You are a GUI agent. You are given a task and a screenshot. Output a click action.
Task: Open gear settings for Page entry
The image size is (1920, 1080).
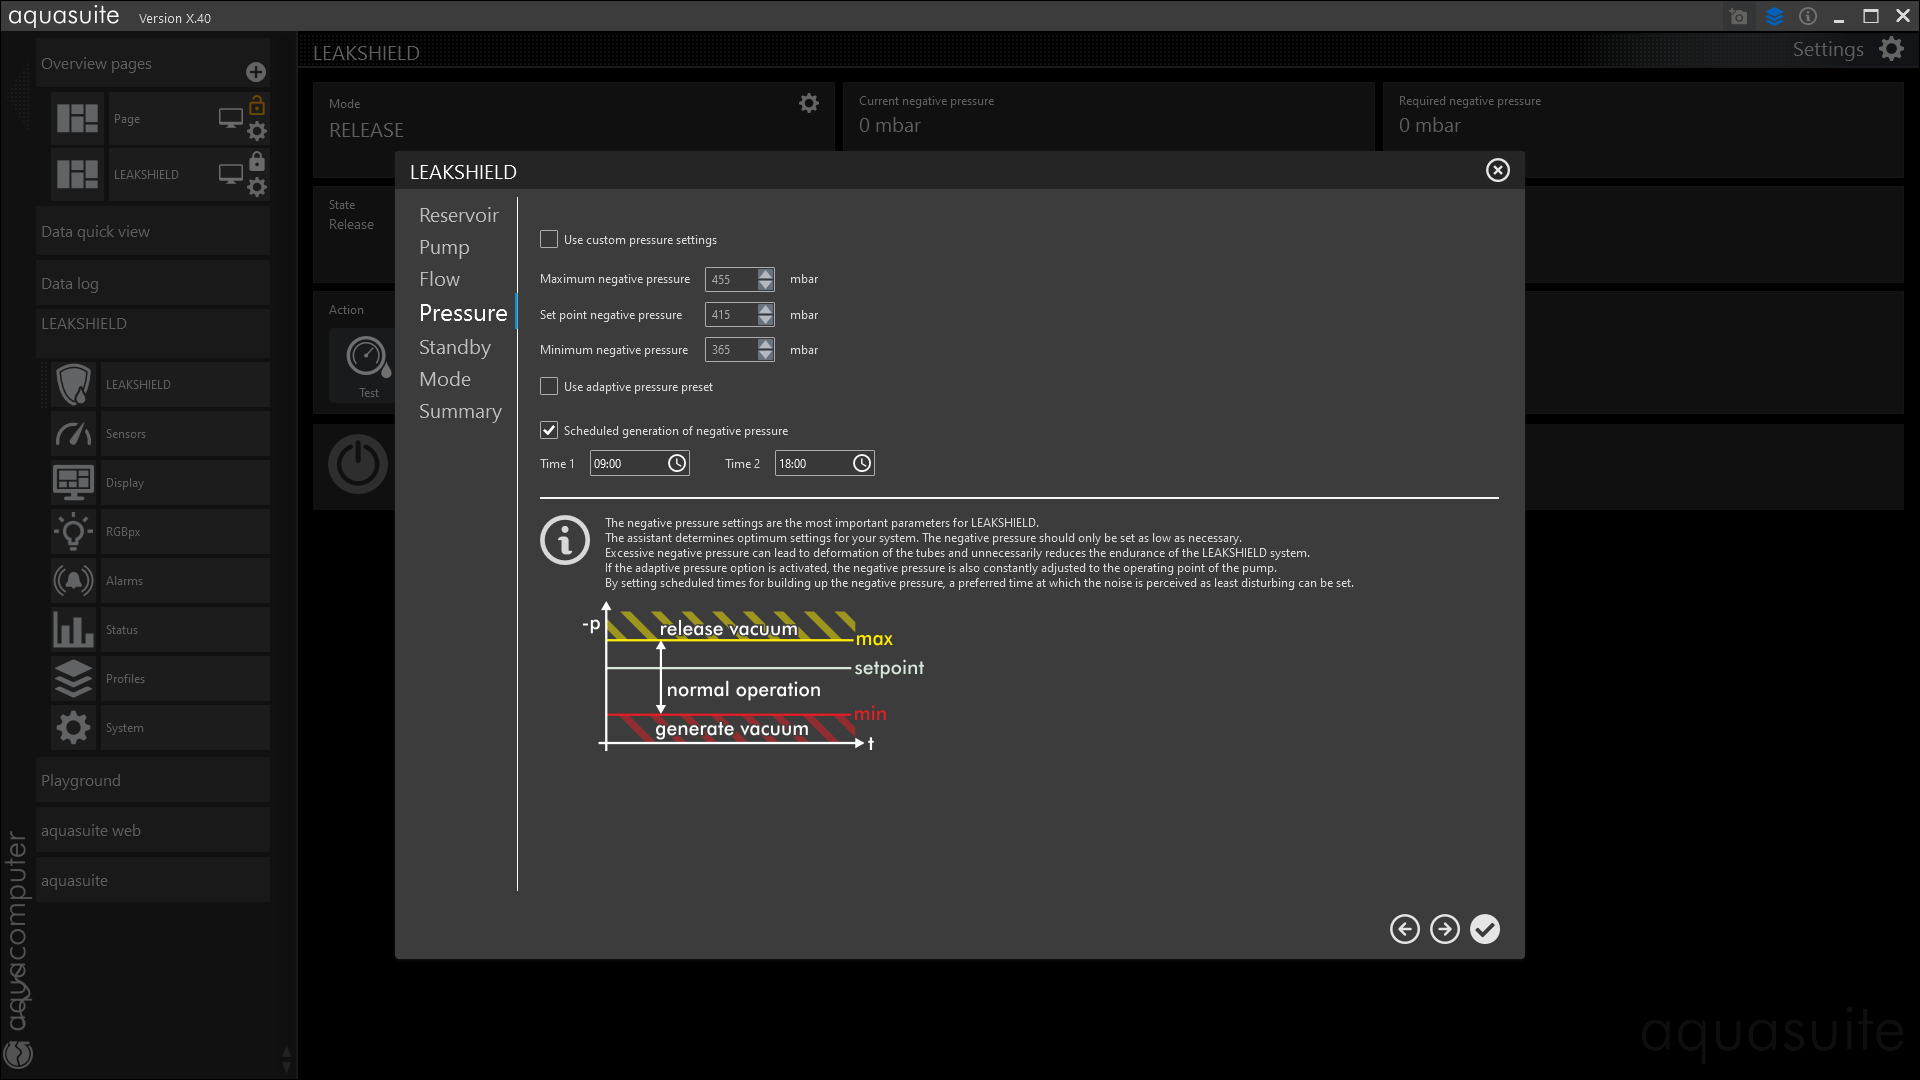tap(257, 131)
